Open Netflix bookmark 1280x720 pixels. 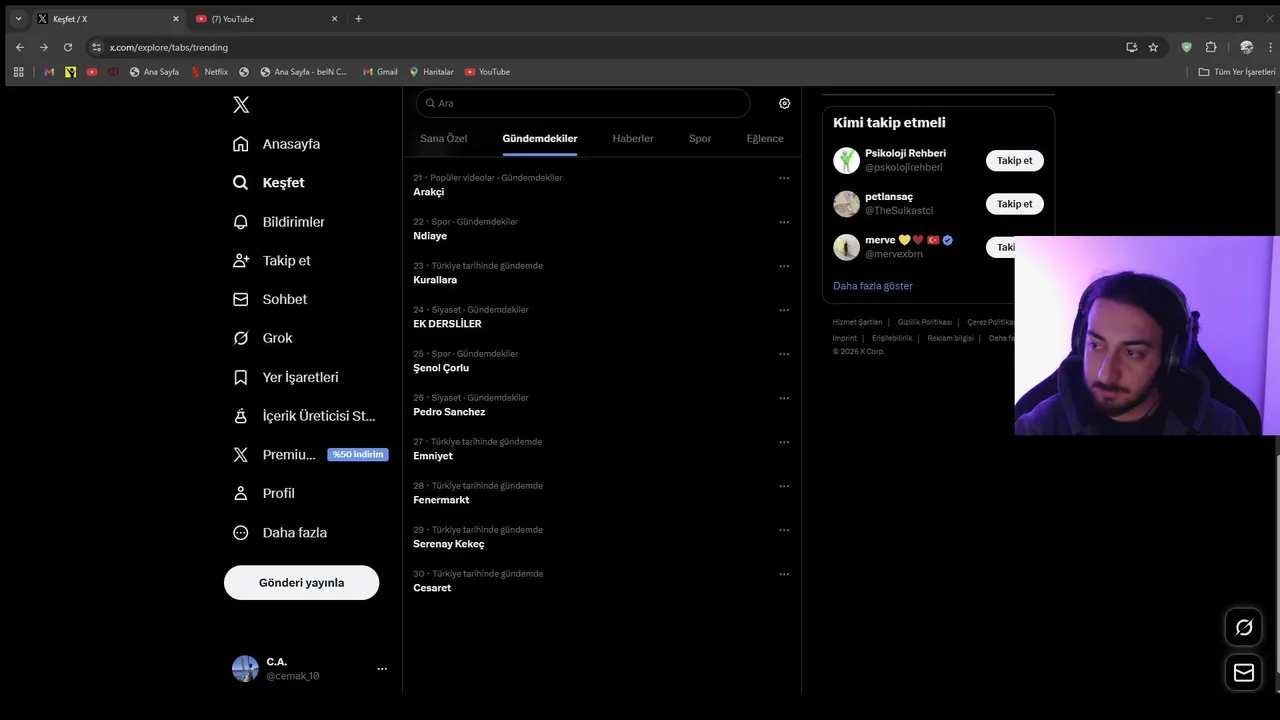pos(210,72)
